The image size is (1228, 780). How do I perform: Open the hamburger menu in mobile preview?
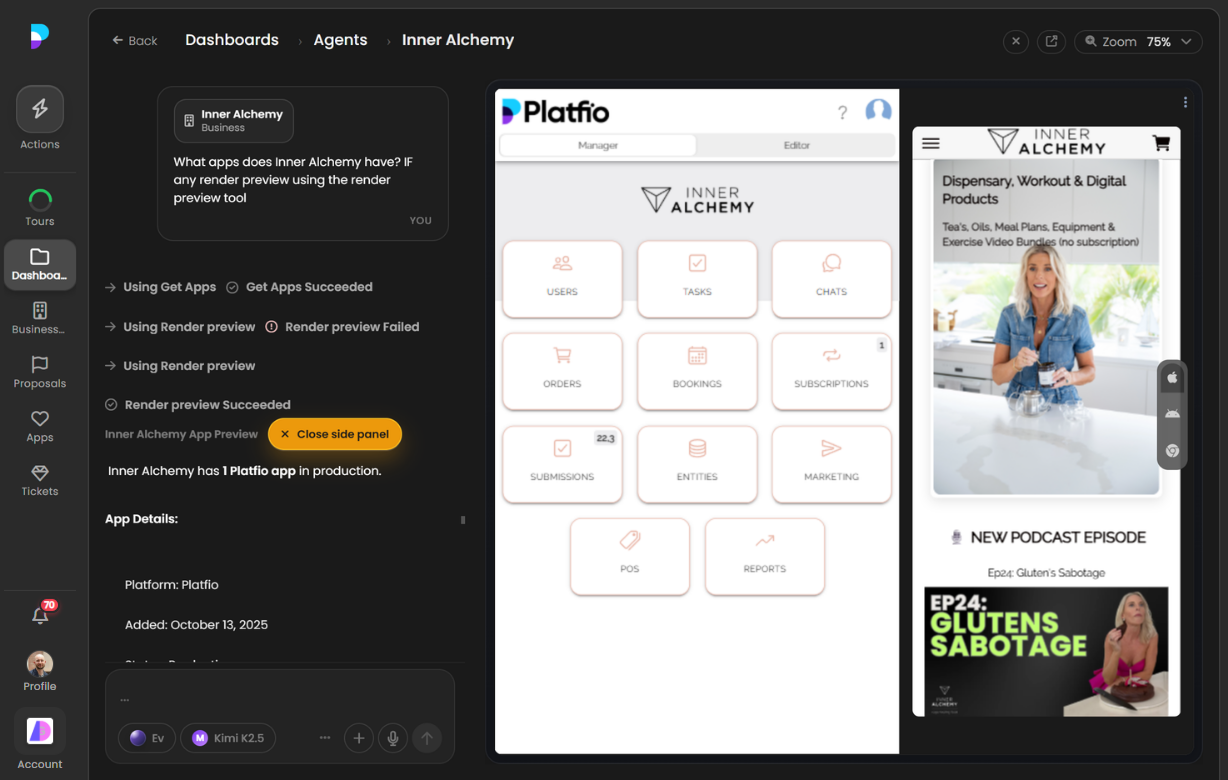(931, 143)
